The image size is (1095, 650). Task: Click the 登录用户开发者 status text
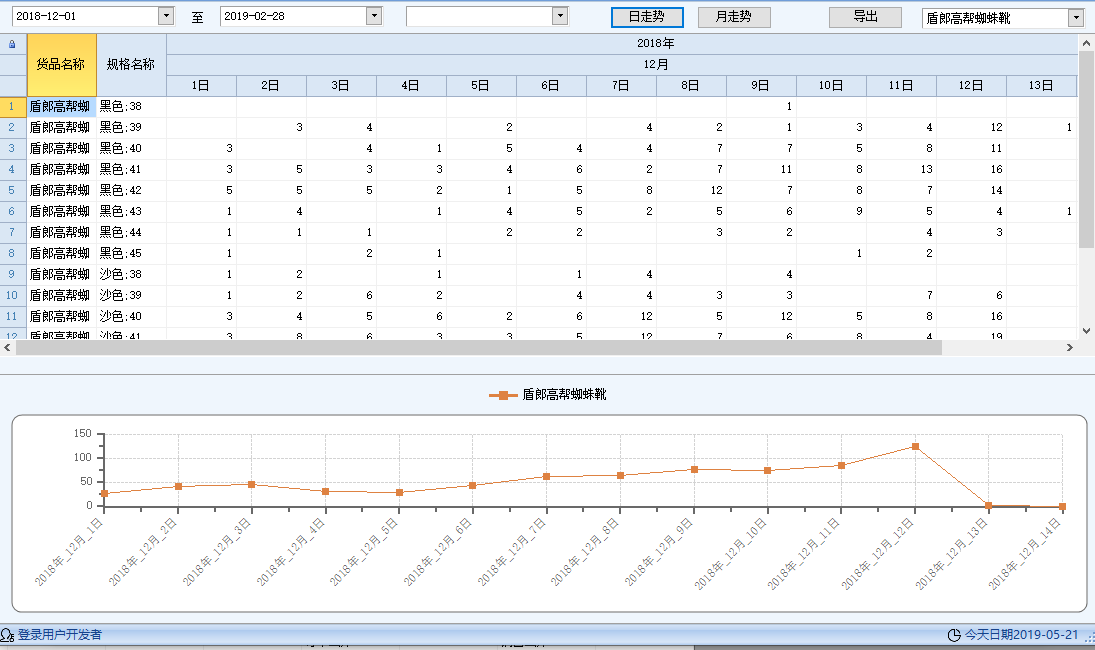(x=60, y=634)
